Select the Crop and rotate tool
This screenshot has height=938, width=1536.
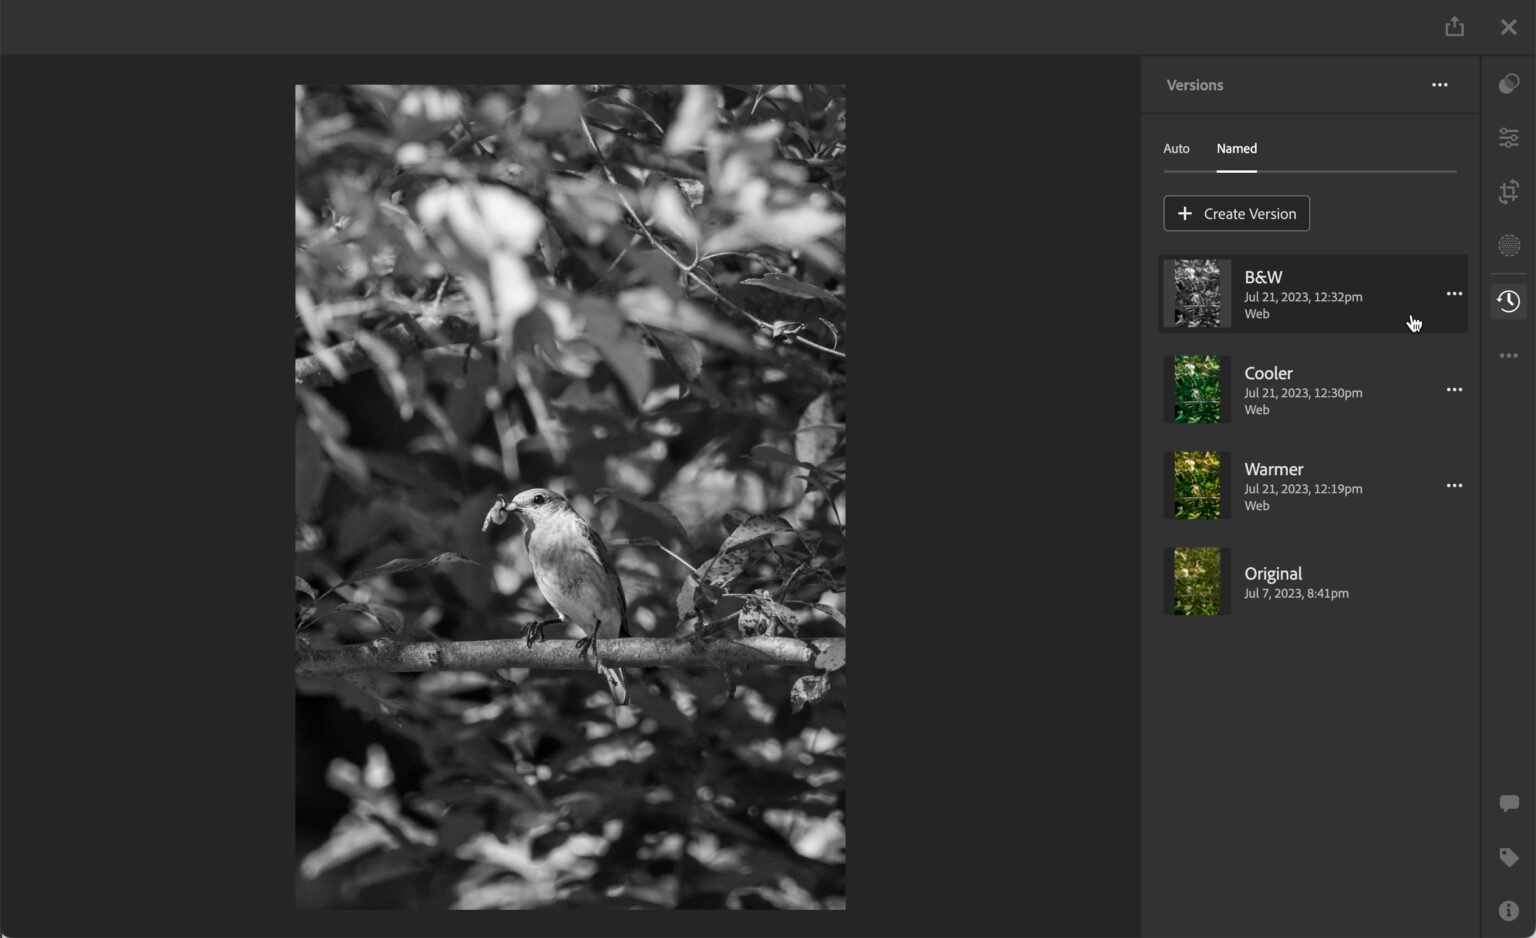1509,191
